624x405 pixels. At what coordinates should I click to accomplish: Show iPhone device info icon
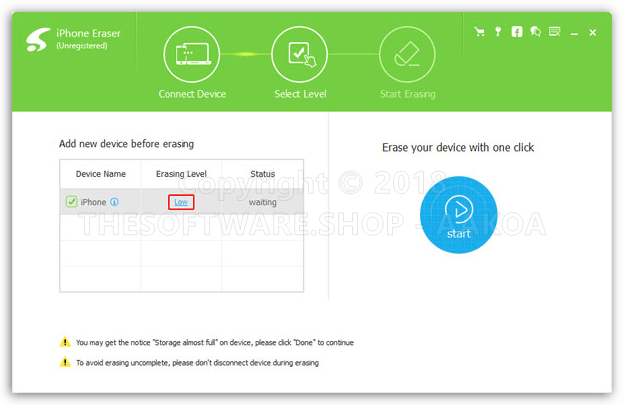click(x=114, y=202)
